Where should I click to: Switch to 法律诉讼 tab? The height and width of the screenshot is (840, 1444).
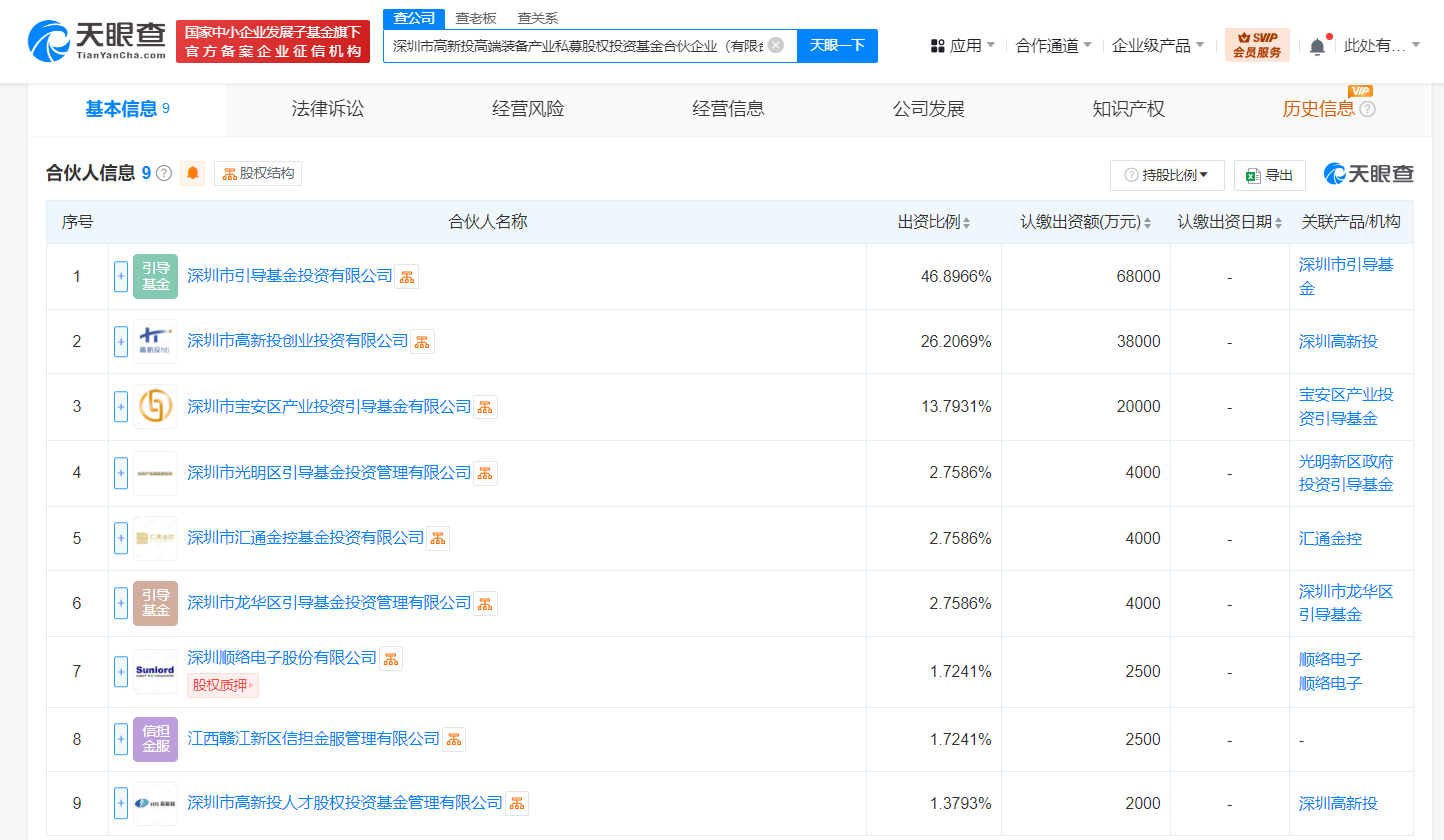tap(328, 109)
